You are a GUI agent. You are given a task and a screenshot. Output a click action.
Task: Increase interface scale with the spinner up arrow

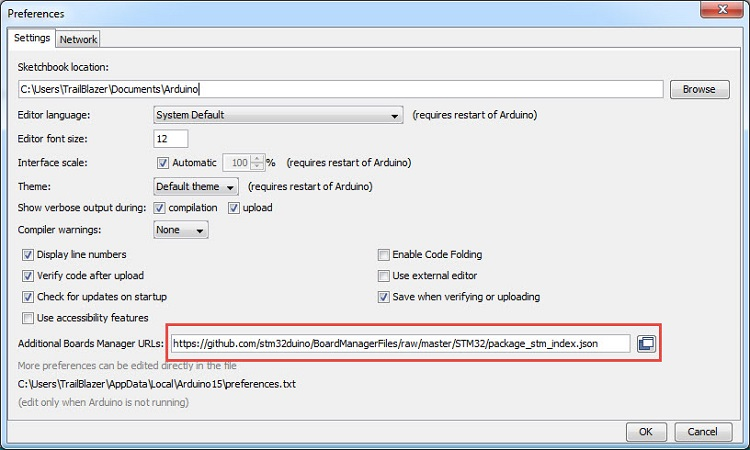pyautogui.click(x=257, y=159)
